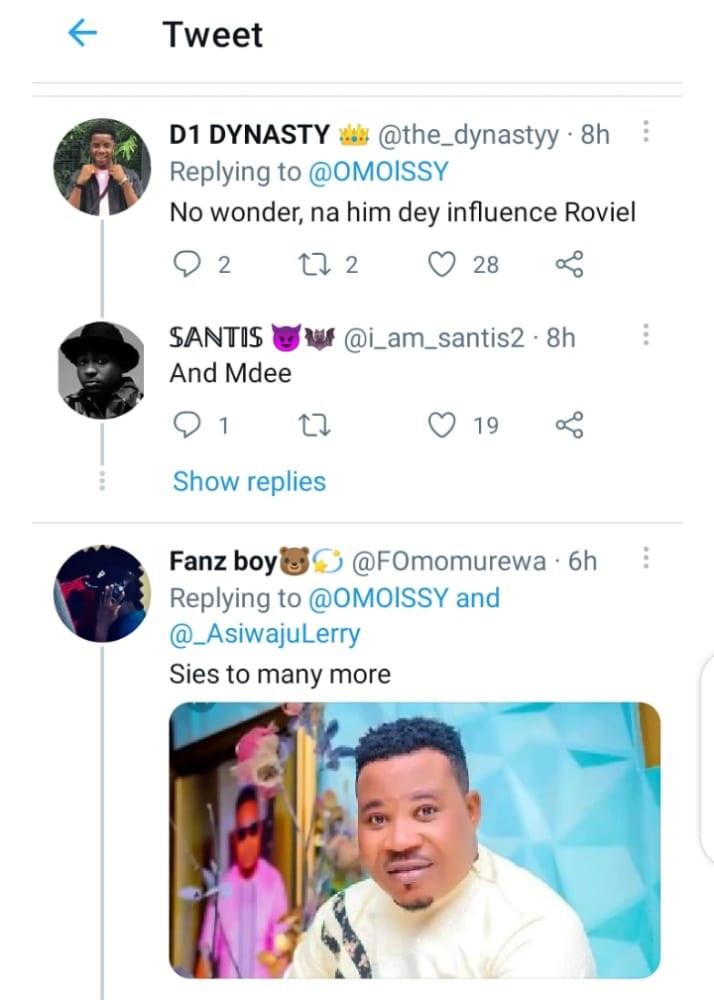
Task: Open SANTIS's profile avatar
Action: point(102,370)
